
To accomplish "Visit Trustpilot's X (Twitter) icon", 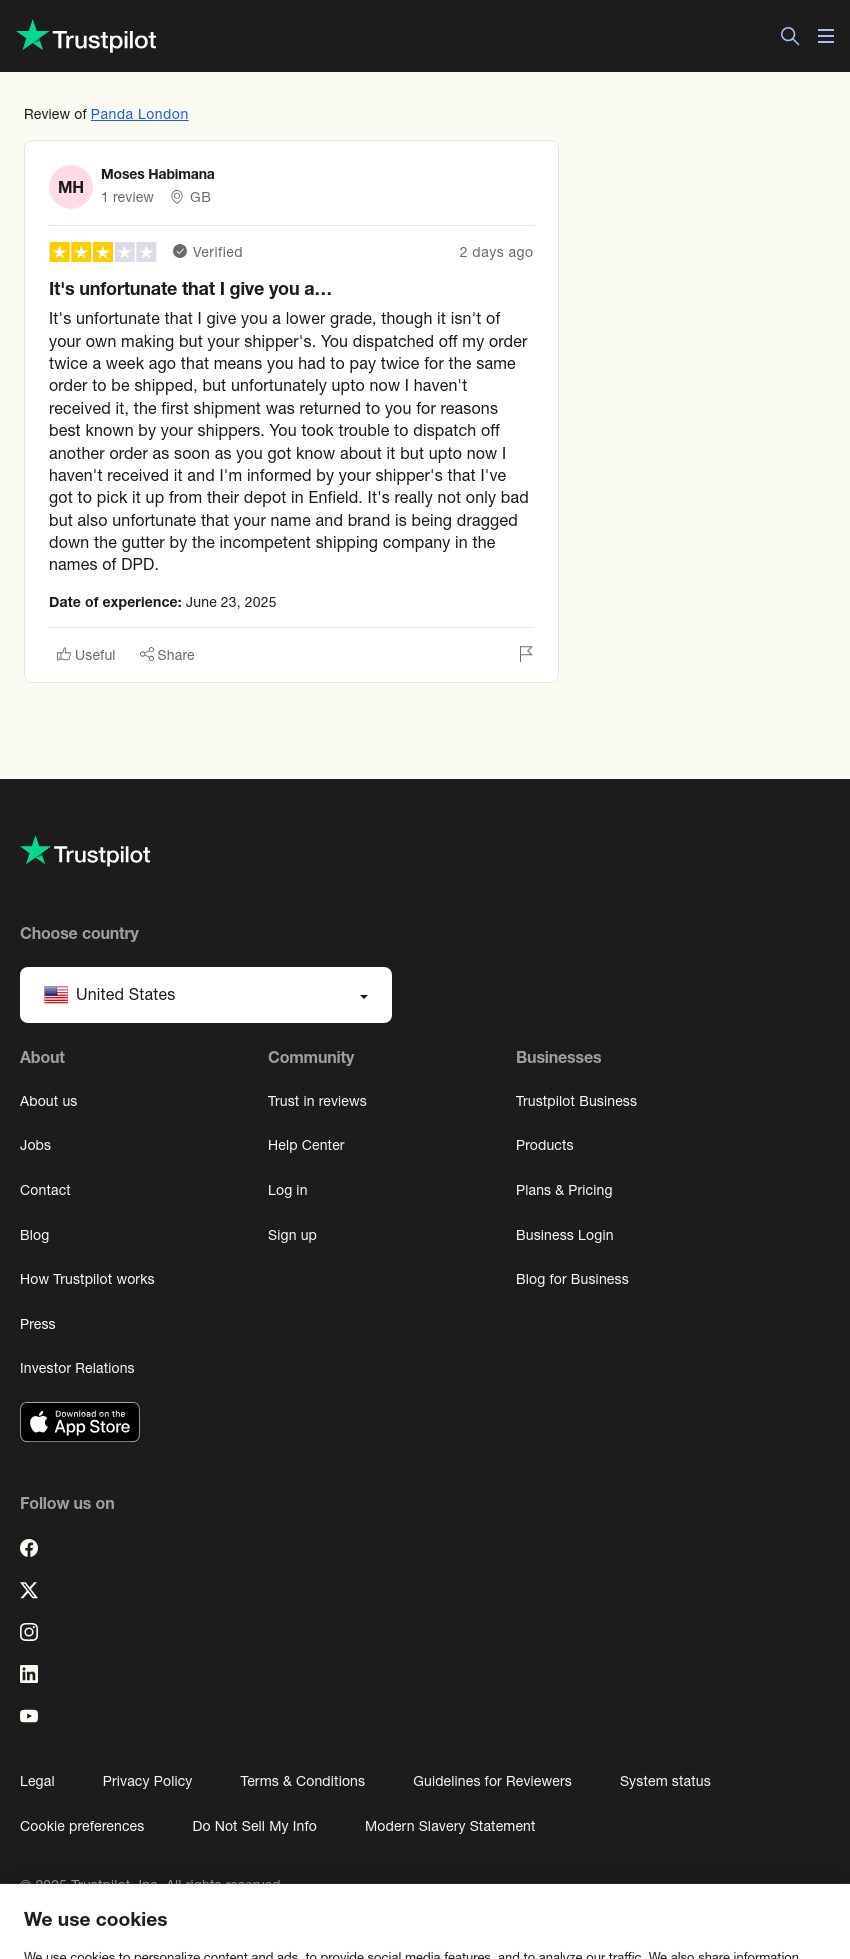I will pos(29,1590).
